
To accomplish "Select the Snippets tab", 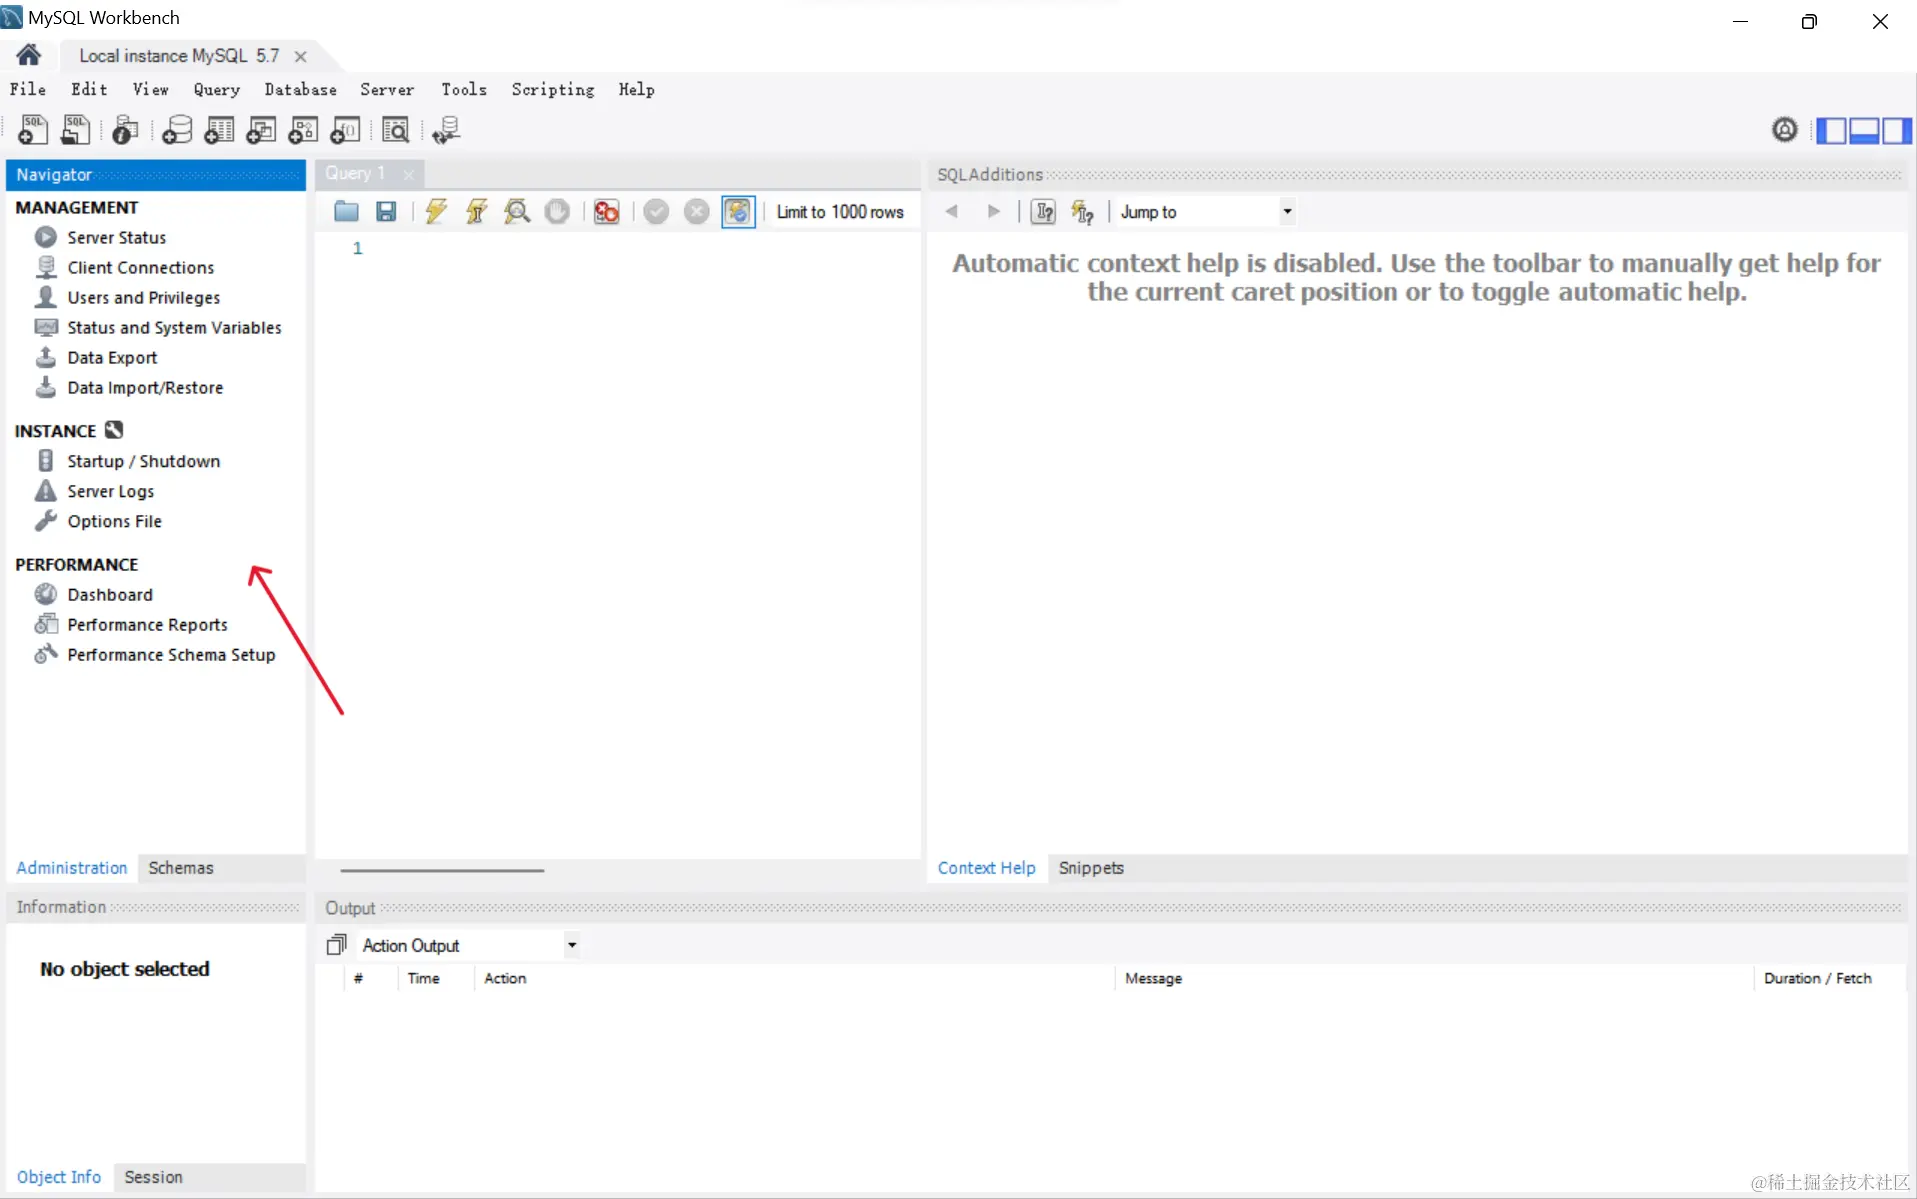I will click(1091, 868).
